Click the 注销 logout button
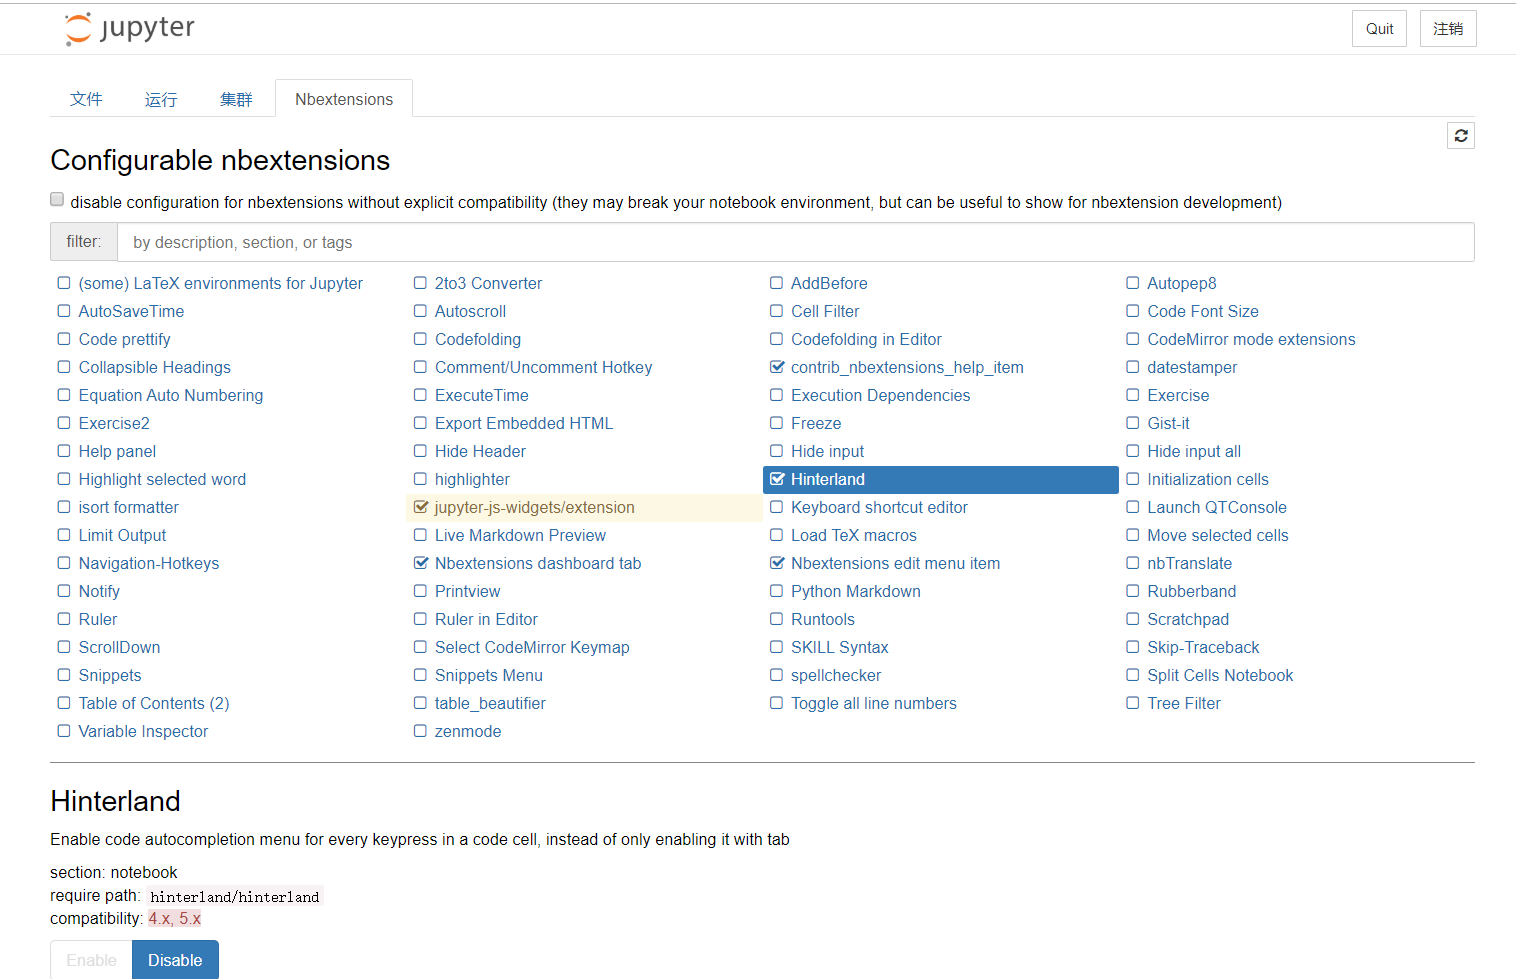1516x979 pixels. (1448, 29)
